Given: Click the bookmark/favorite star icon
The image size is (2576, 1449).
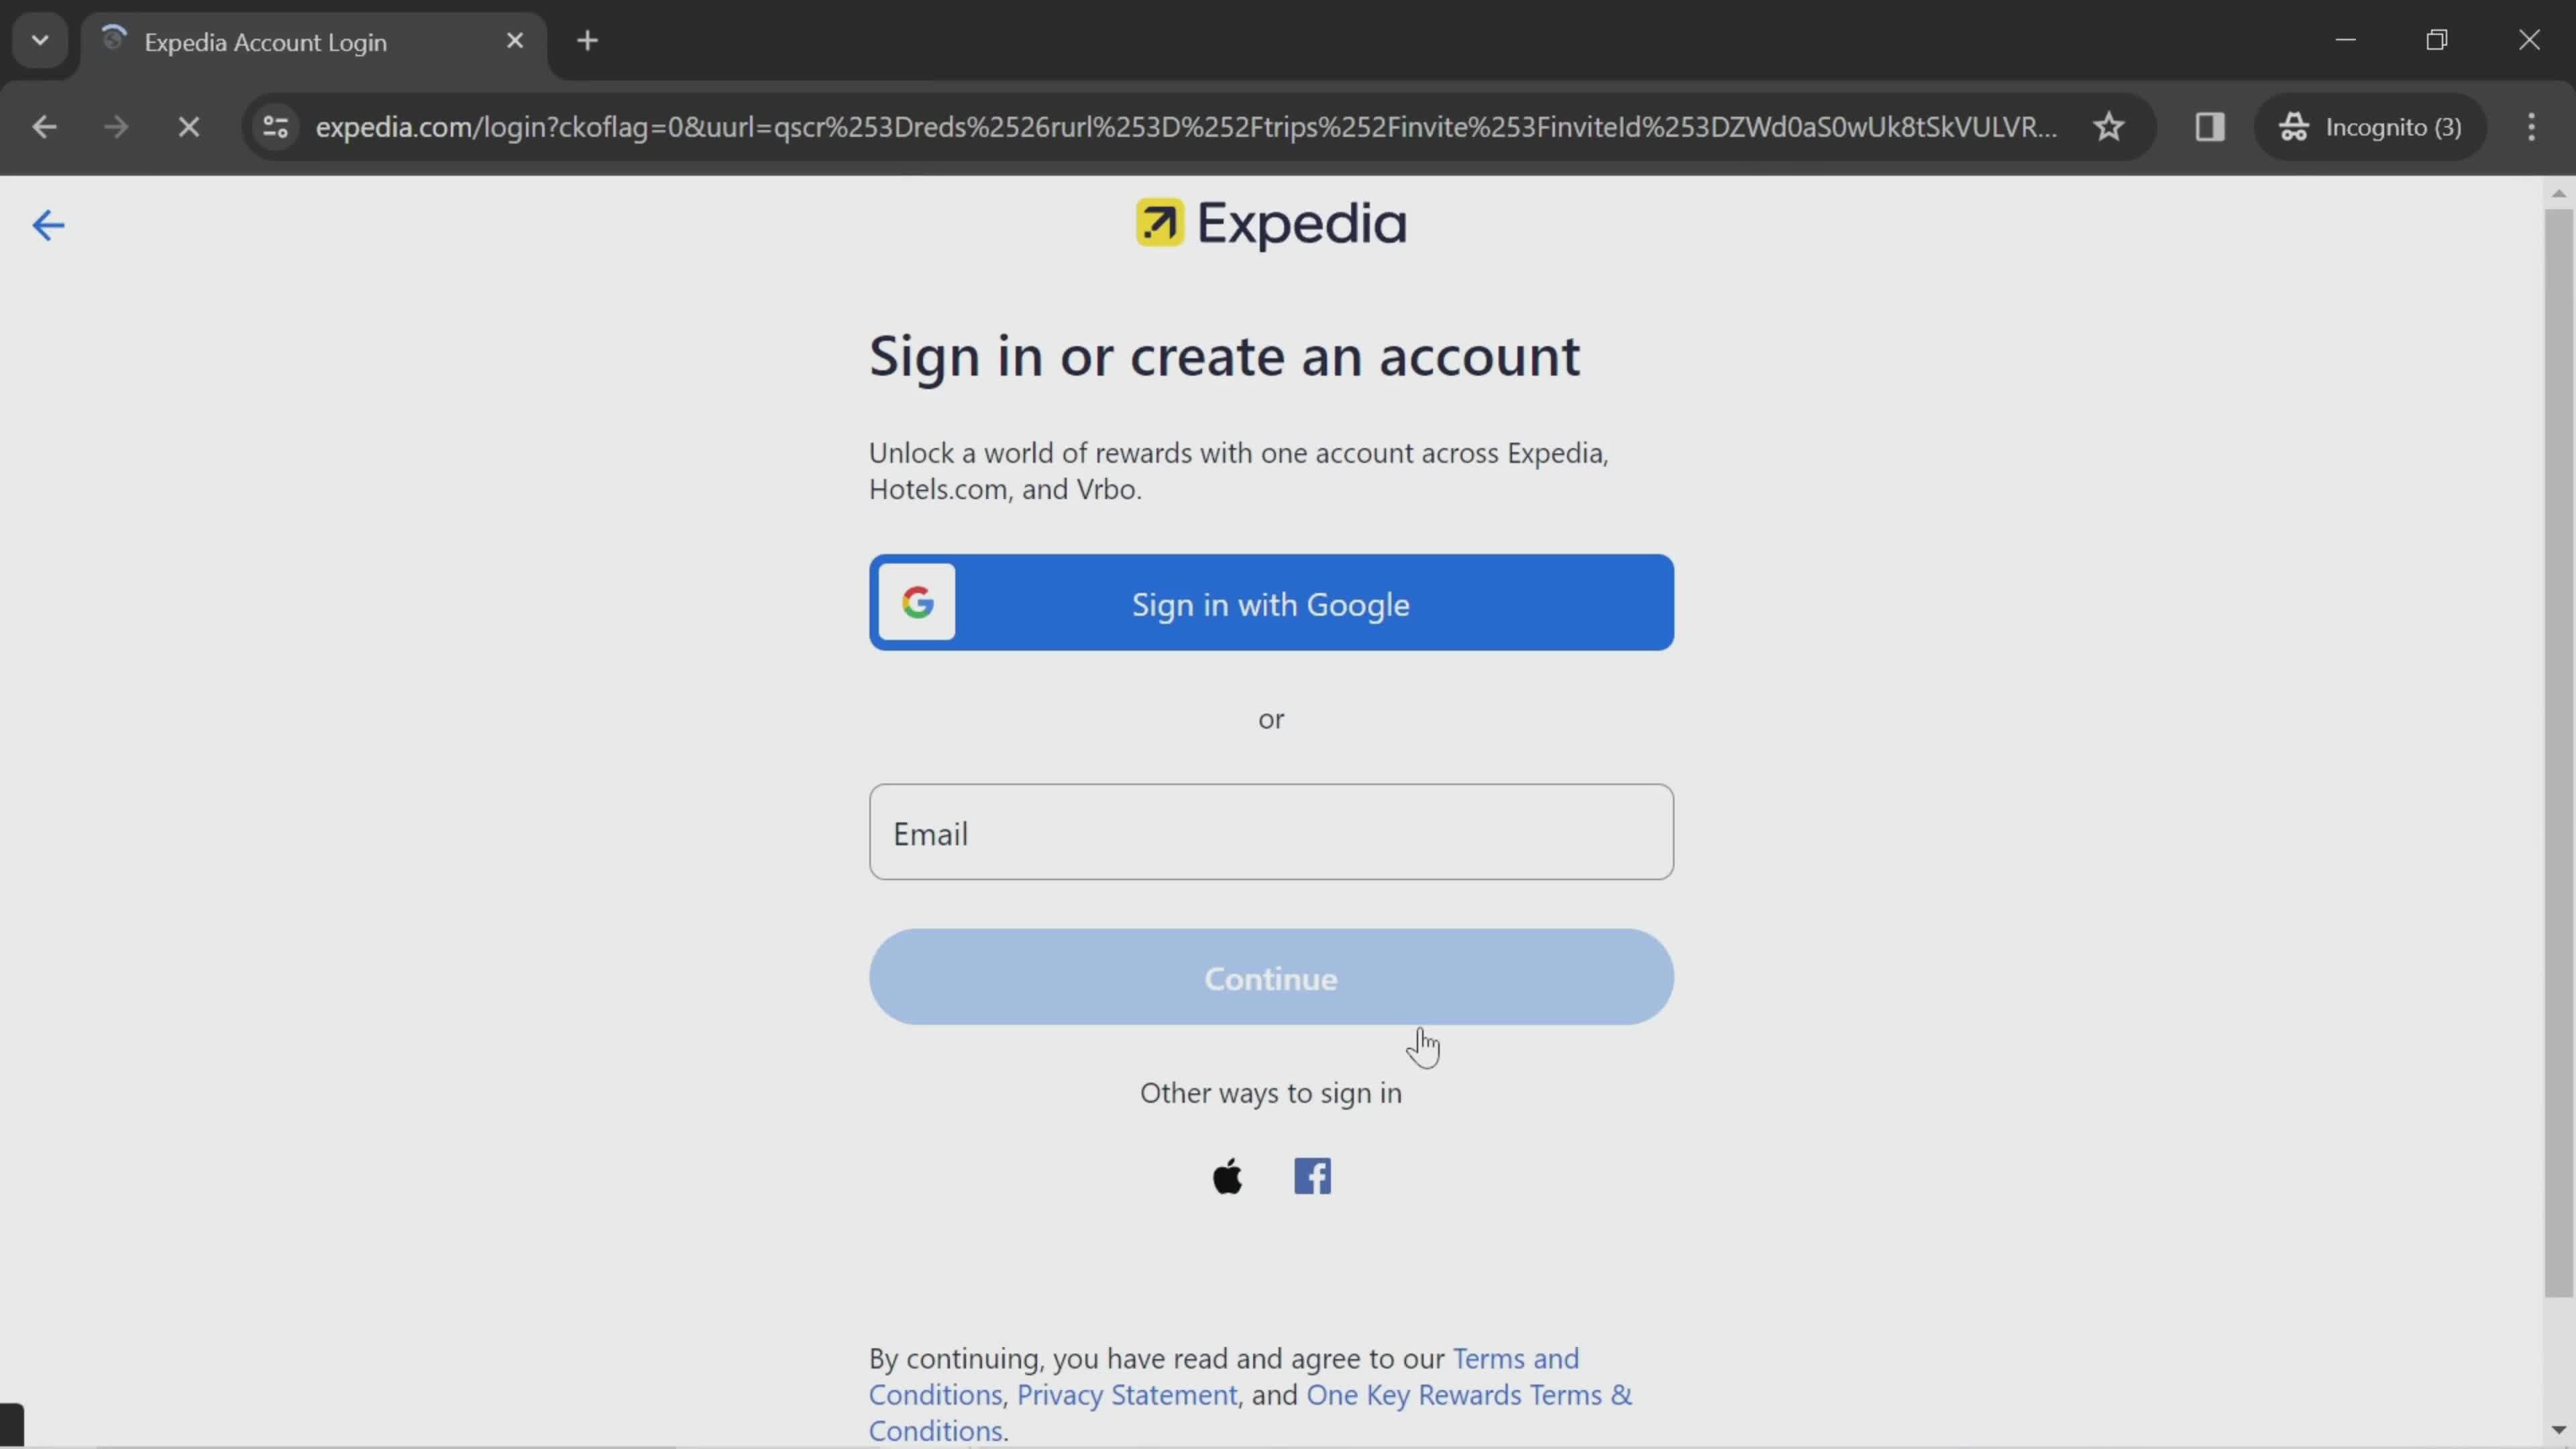Looking at the screenshot, I should click(2110, 125).
